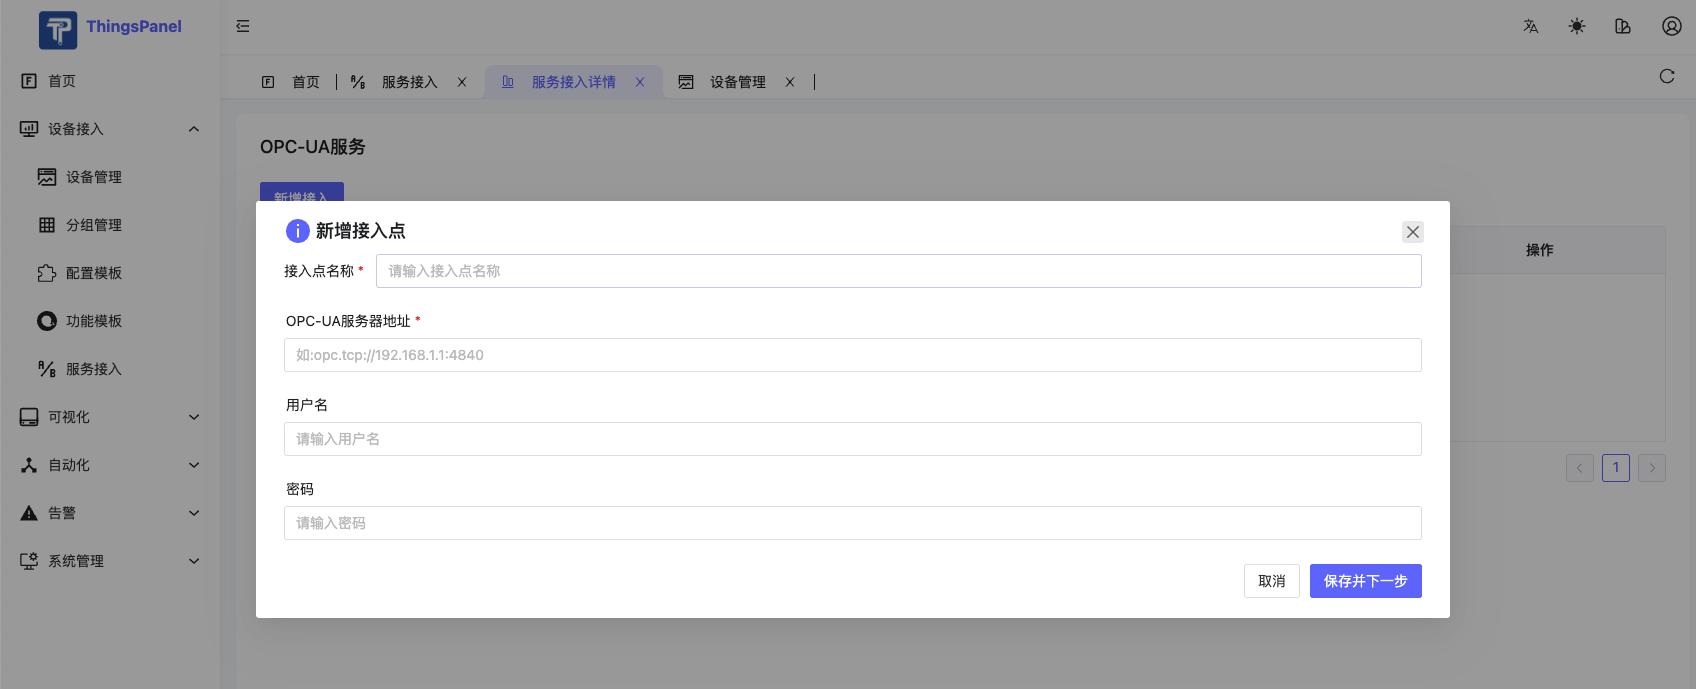Focus the OPC-UA服务器地址 input field
Screen dimensions: 1696x689
pos(852,355)
